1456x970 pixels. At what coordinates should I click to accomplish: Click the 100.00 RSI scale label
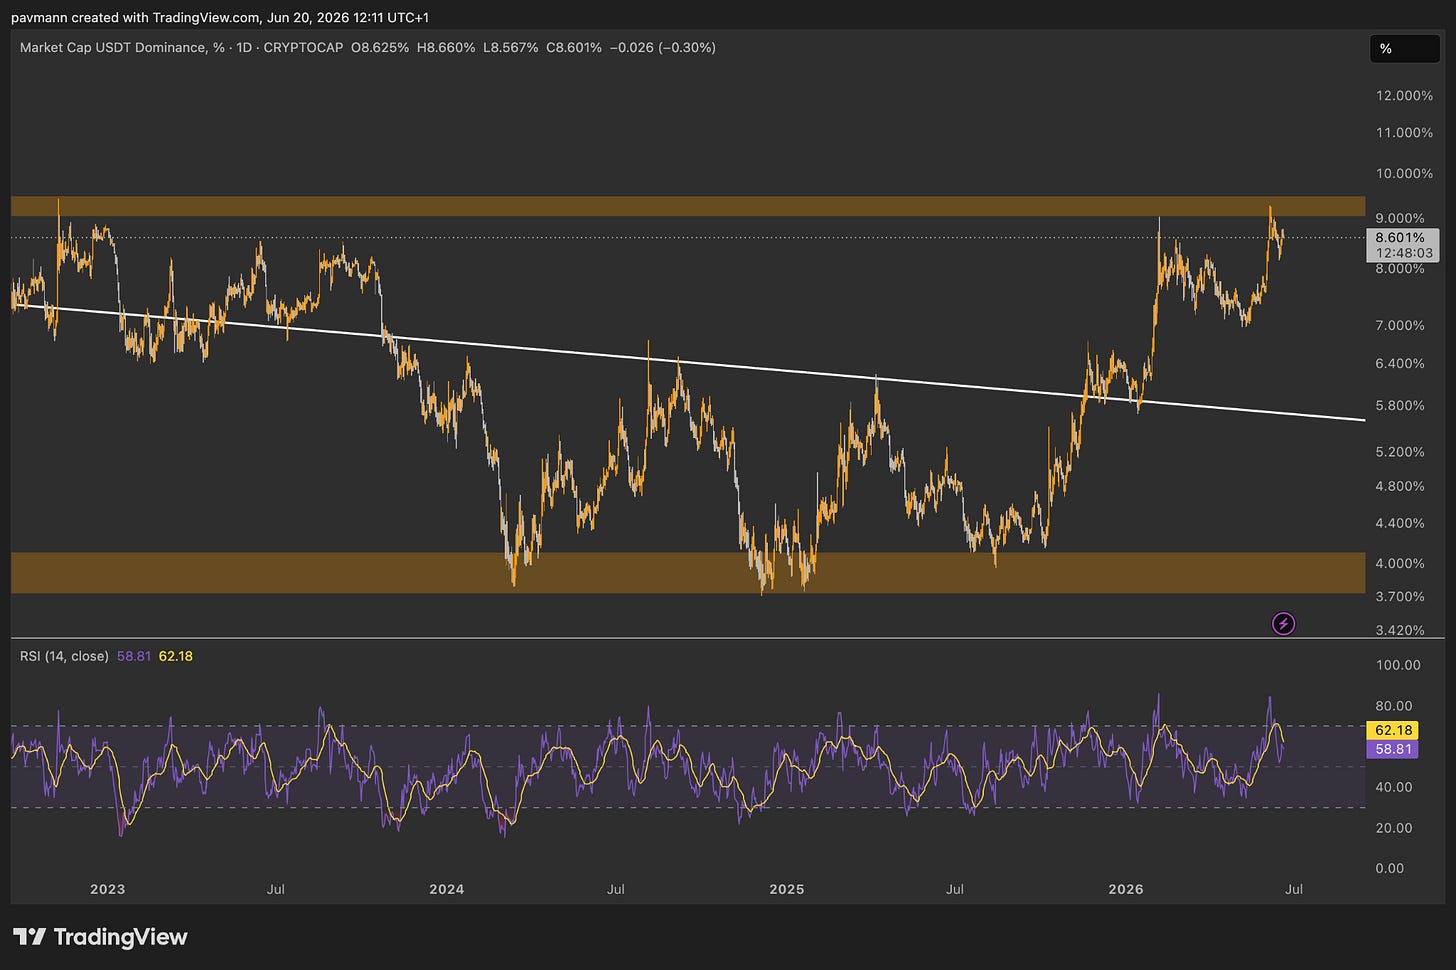tap(1398, 665)
